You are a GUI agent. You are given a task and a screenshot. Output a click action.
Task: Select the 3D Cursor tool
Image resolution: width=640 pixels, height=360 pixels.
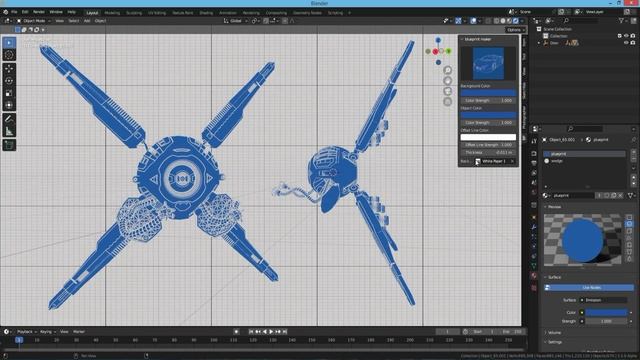click(x=9, y=55)
